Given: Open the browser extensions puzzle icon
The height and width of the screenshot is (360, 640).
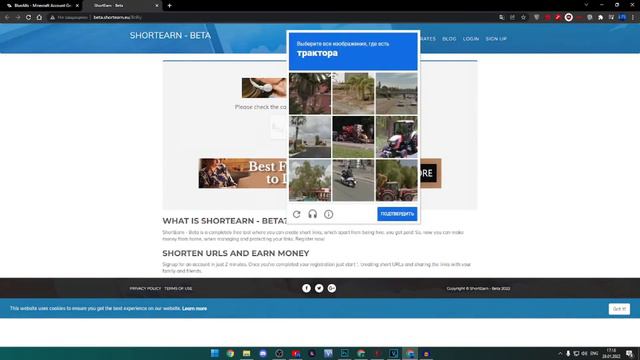Looking at the screenshot, I should (x=600, y=17).
